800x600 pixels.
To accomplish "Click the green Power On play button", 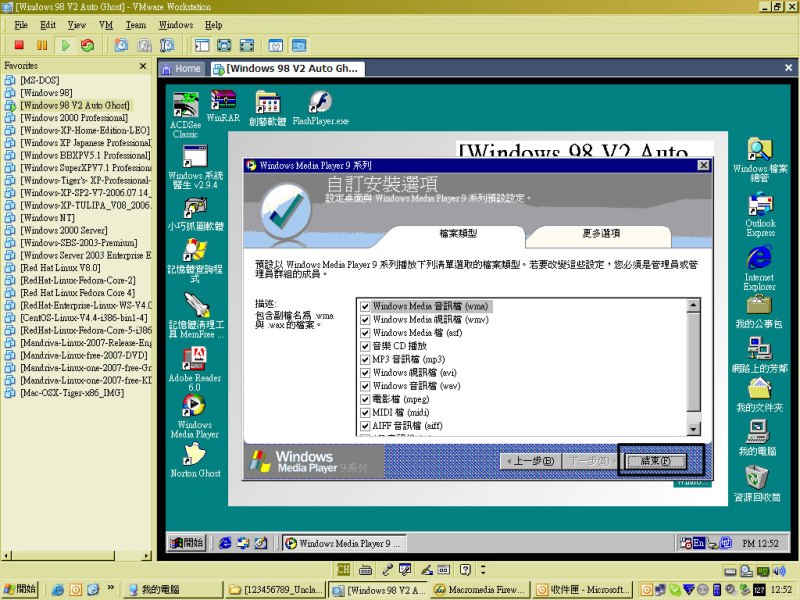I will [65, 45].
